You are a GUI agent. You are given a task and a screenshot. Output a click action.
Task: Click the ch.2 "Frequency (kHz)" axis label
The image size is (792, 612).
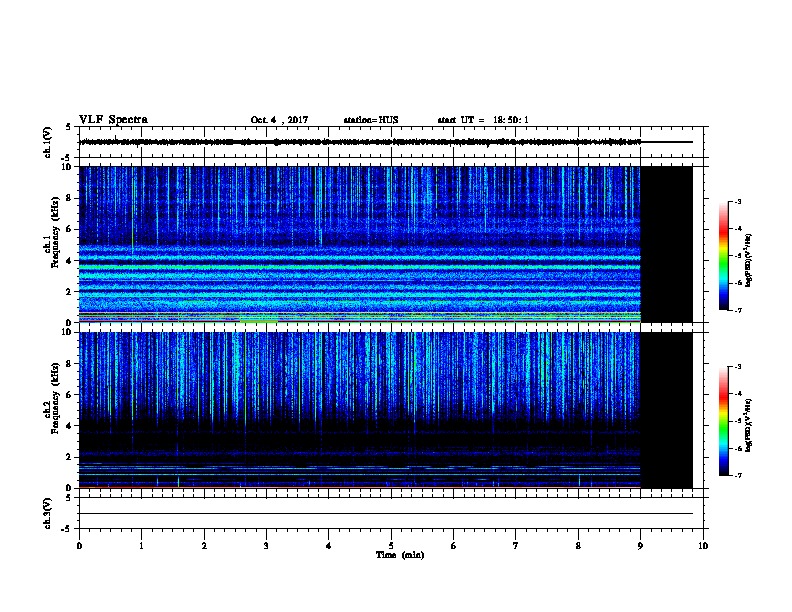pyautogui.click(x=55, y=398)
